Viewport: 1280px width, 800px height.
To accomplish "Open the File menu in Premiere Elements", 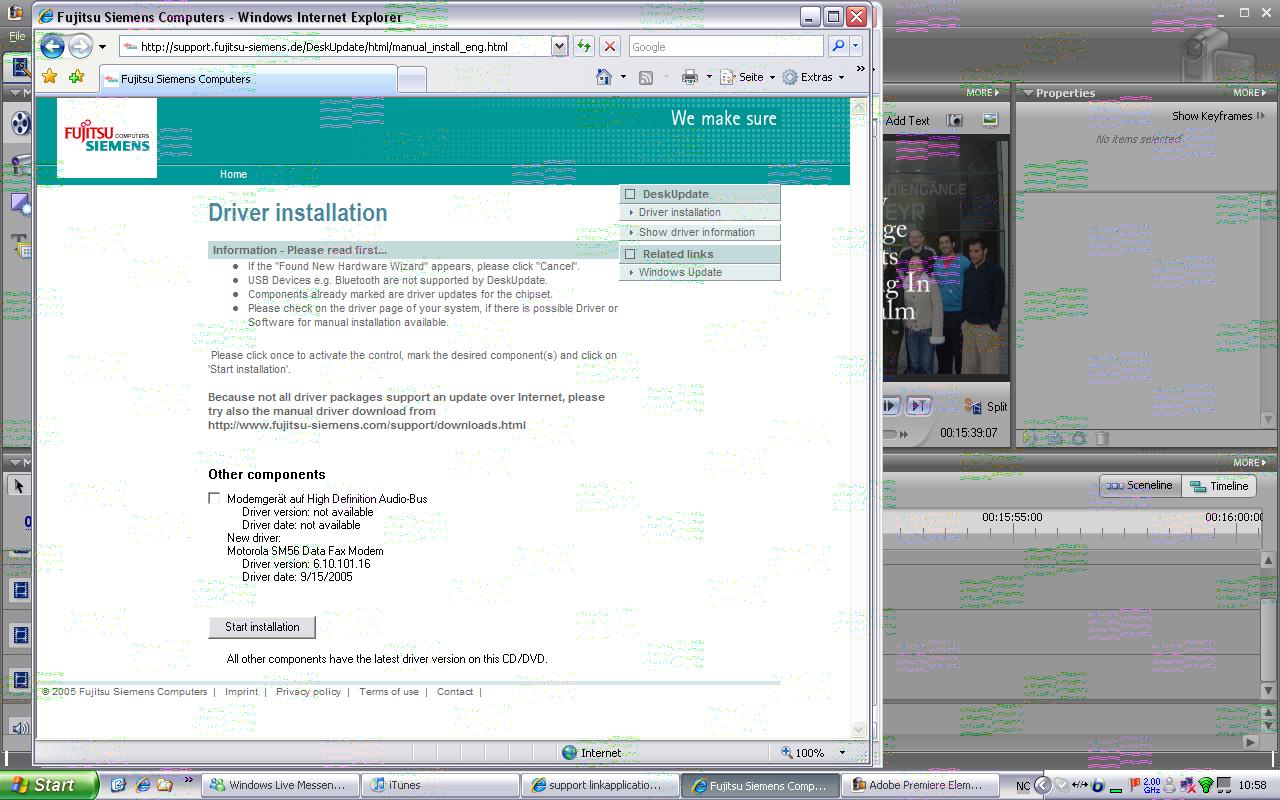I will [17, 36].
